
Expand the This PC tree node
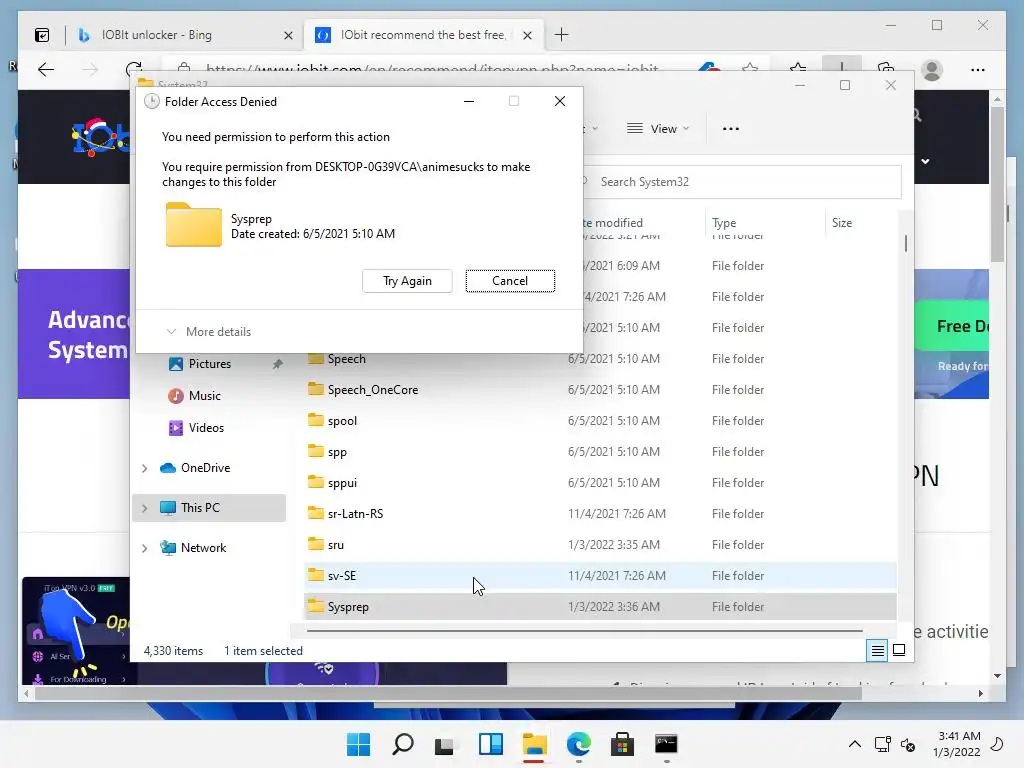[144, 508]
